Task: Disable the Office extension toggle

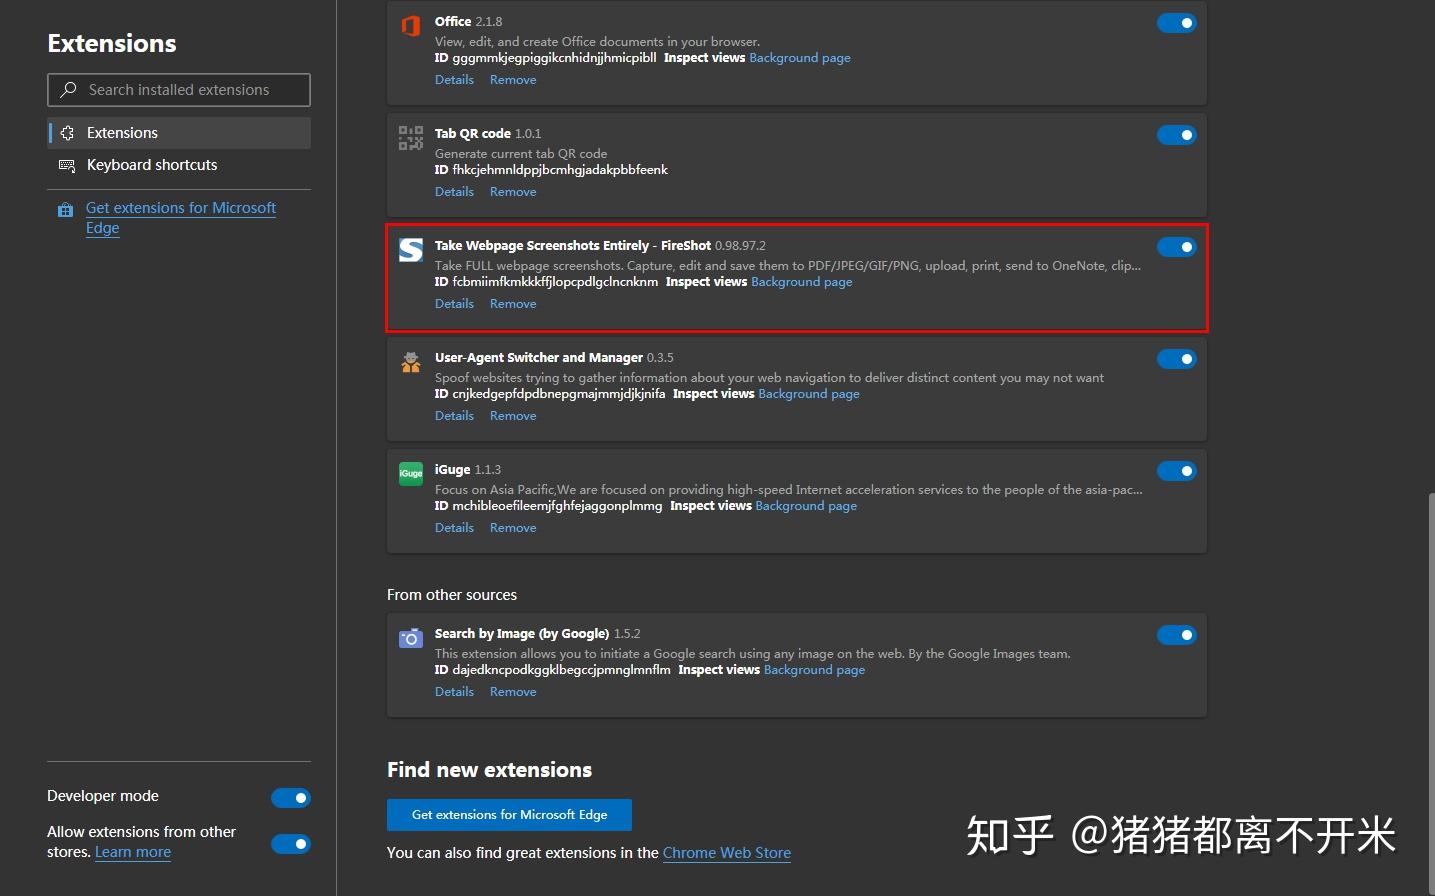Action: click(1177, 23)
